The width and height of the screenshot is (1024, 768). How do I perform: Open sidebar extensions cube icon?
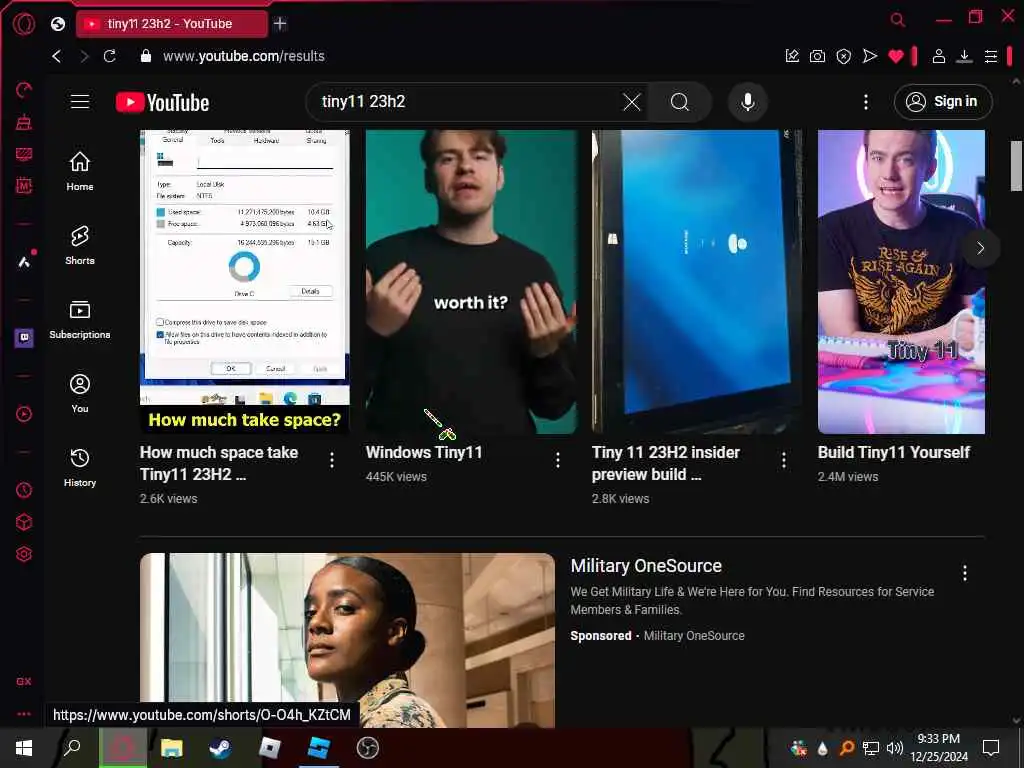coord(24,522)
